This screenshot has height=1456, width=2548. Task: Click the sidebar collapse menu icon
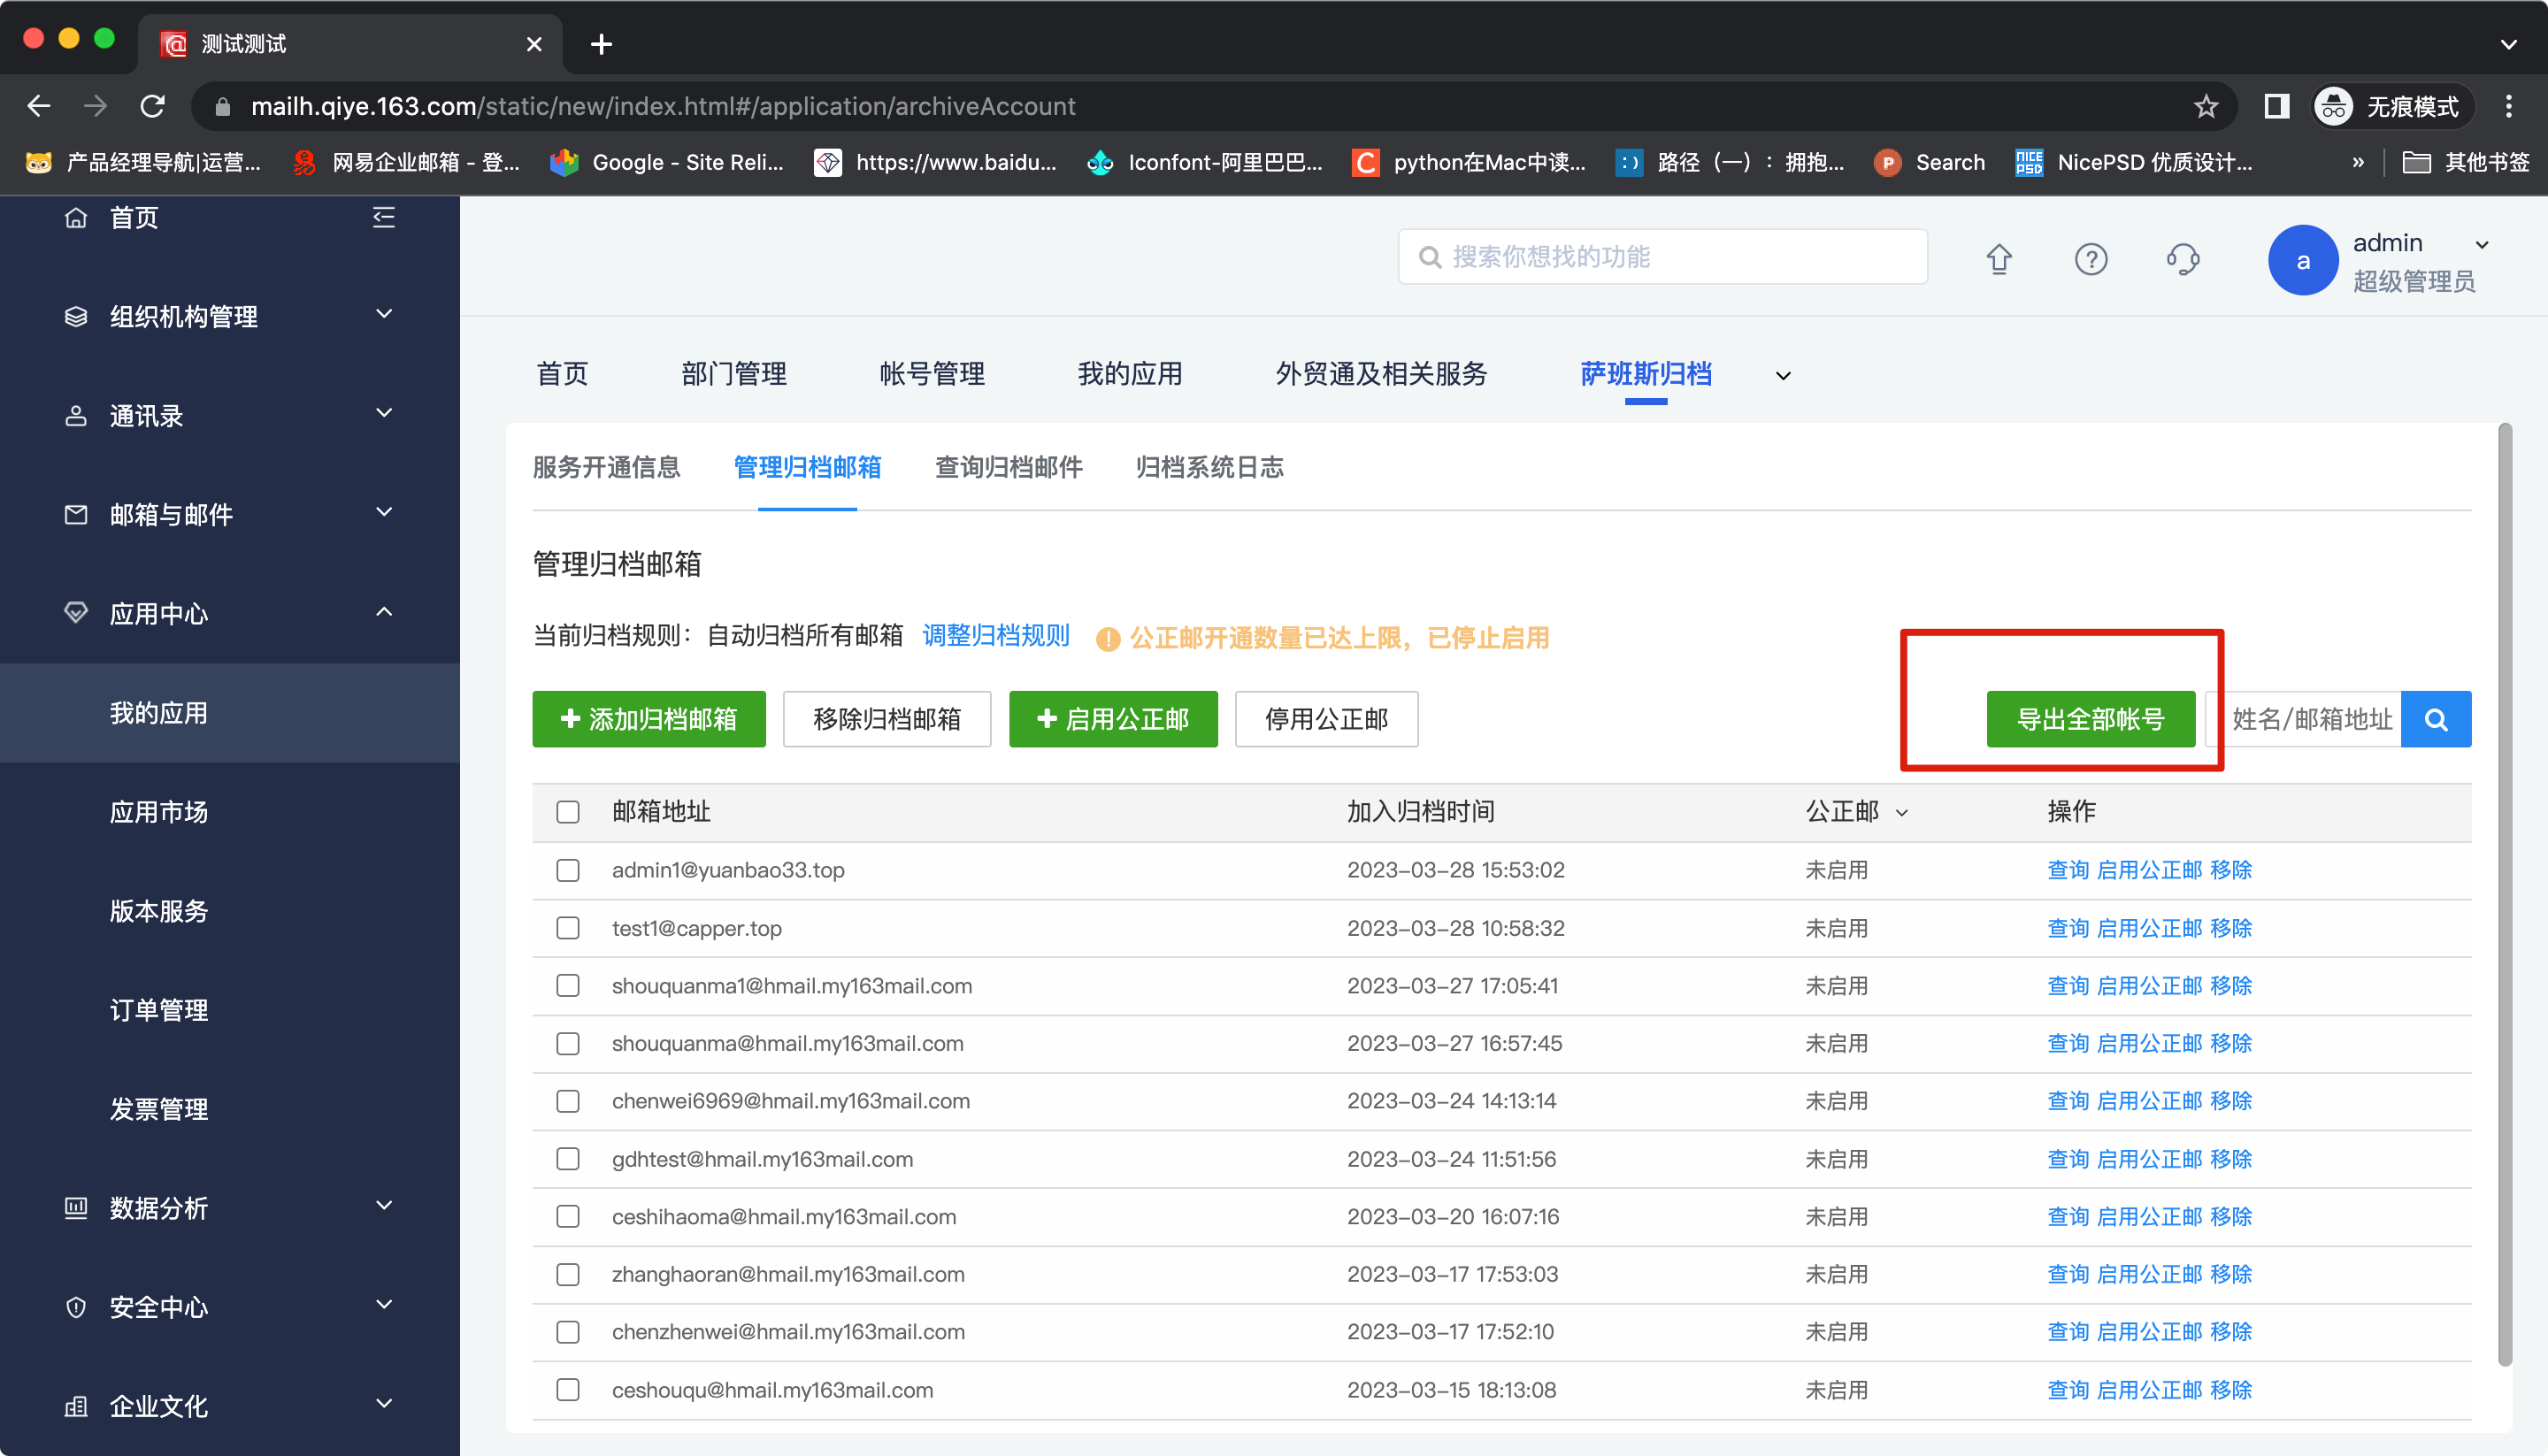point(384,217)
